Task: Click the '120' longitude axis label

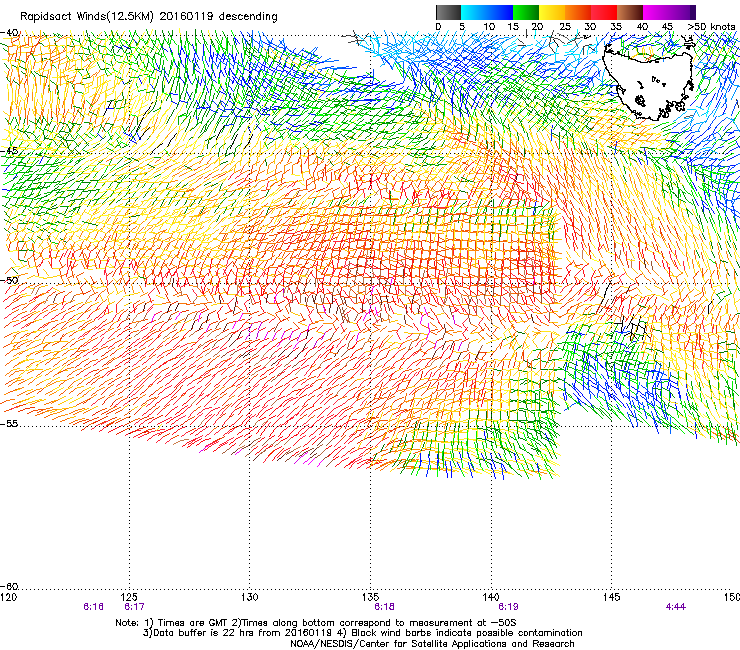Action: (8, 597)
